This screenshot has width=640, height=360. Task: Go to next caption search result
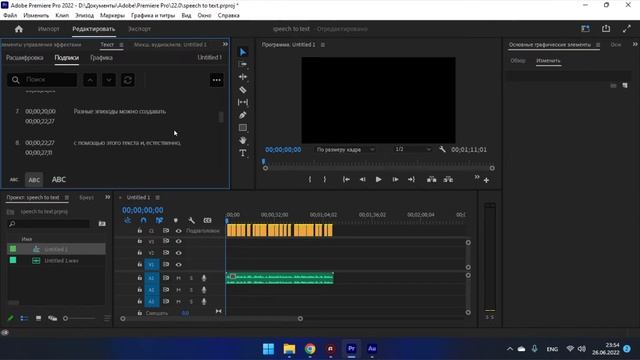click(109, 80)
